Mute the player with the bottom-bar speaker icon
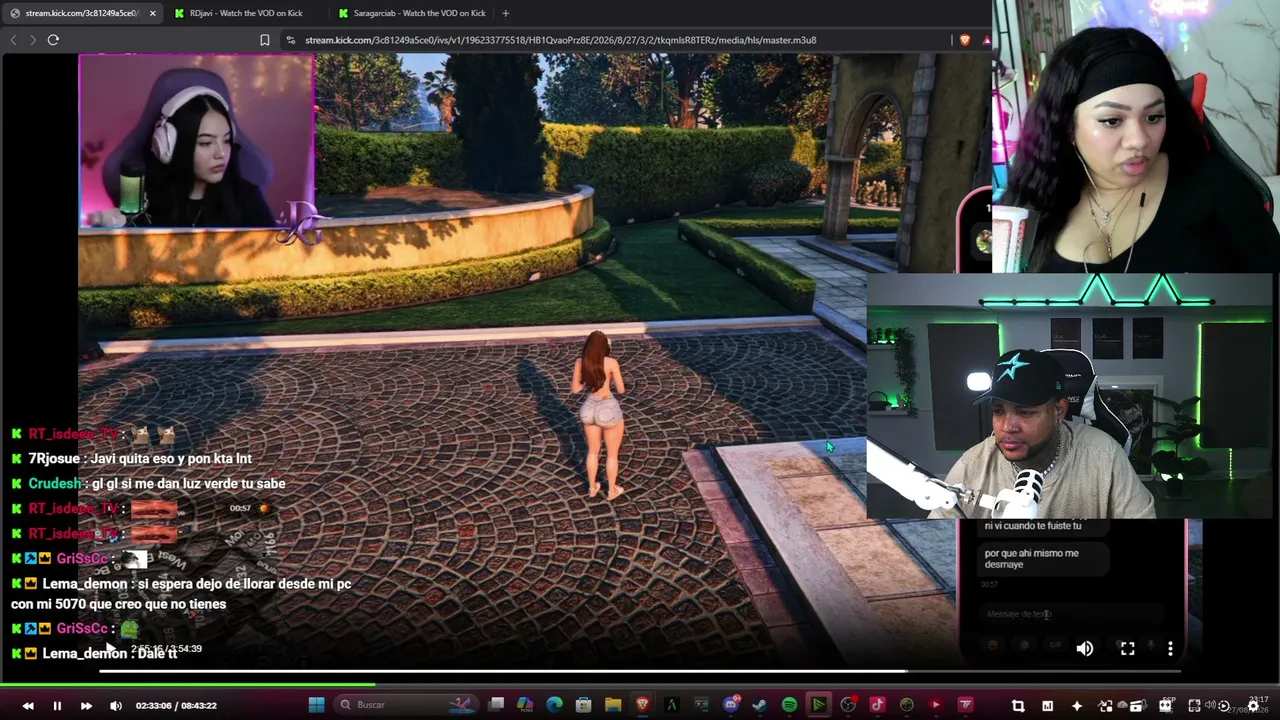Viewport: 1280px width, 720px height. tap(116, 706)
